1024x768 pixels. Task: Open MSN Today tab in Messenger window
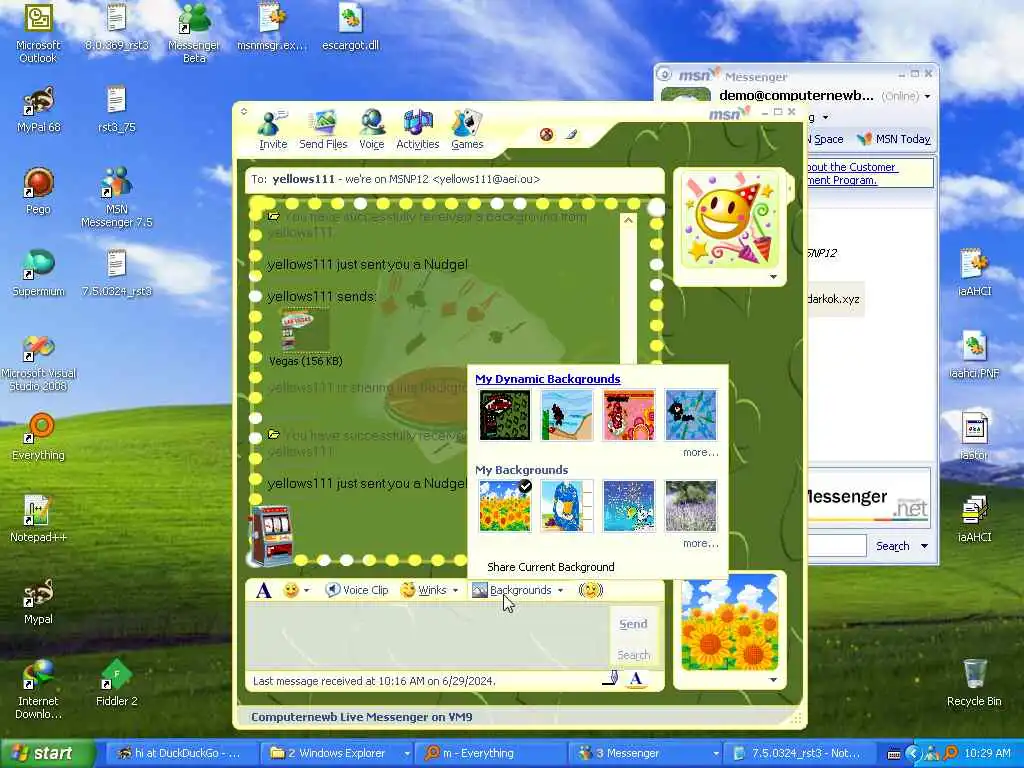click(x=894, y=139)
